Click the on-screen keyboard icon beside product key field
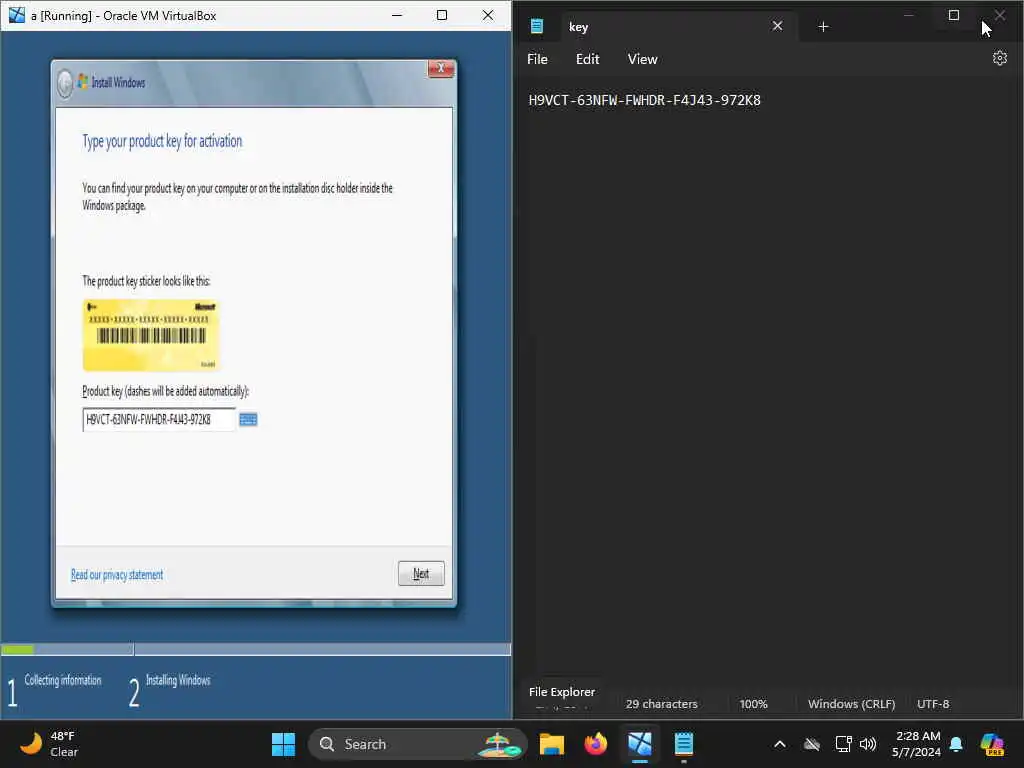 pyautogui.click(x=248, y=419)
